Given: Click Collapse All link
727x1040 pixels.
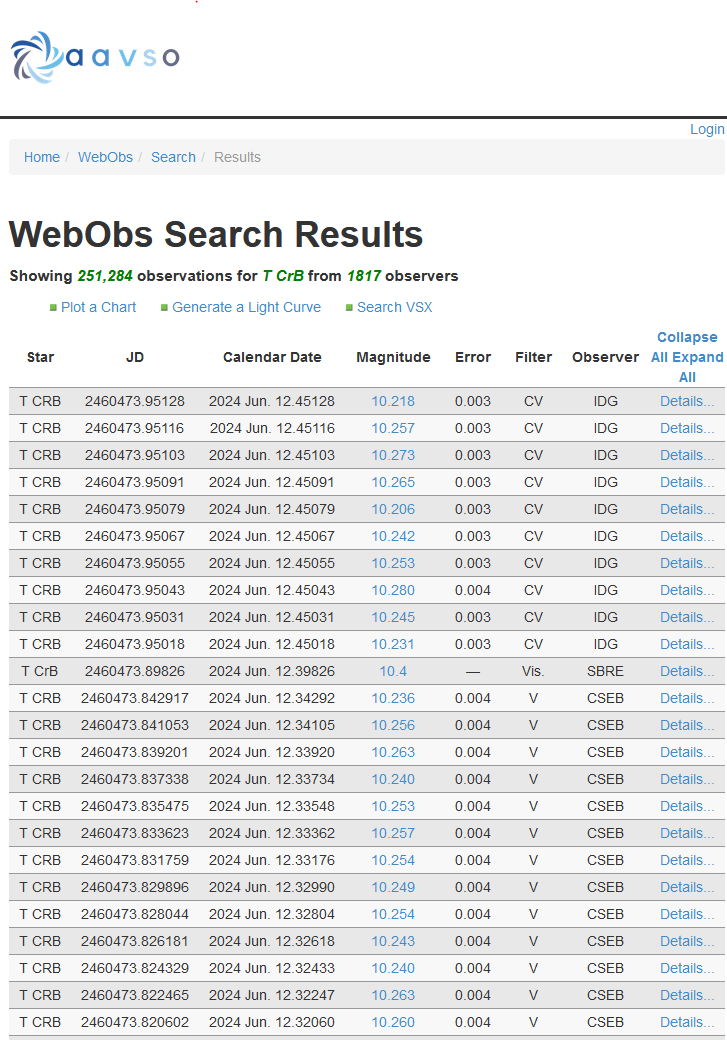Looking at the screenshot, I should point(687,338).
